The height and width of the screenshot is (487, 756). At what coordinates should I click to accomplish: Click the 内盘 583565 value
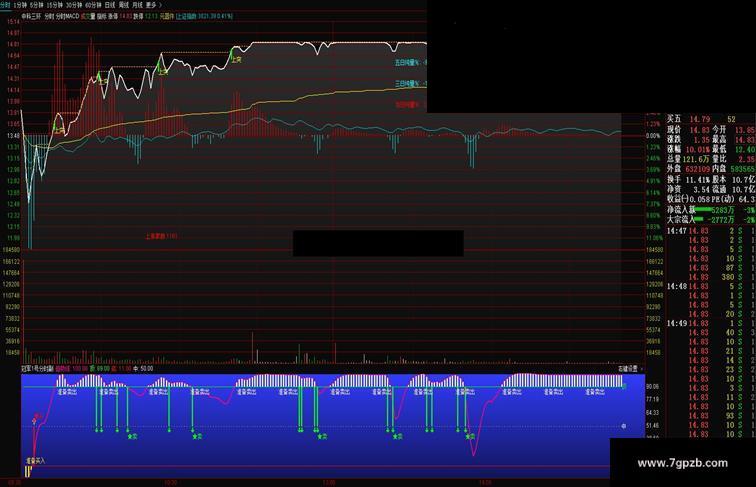tap(742, 169)
